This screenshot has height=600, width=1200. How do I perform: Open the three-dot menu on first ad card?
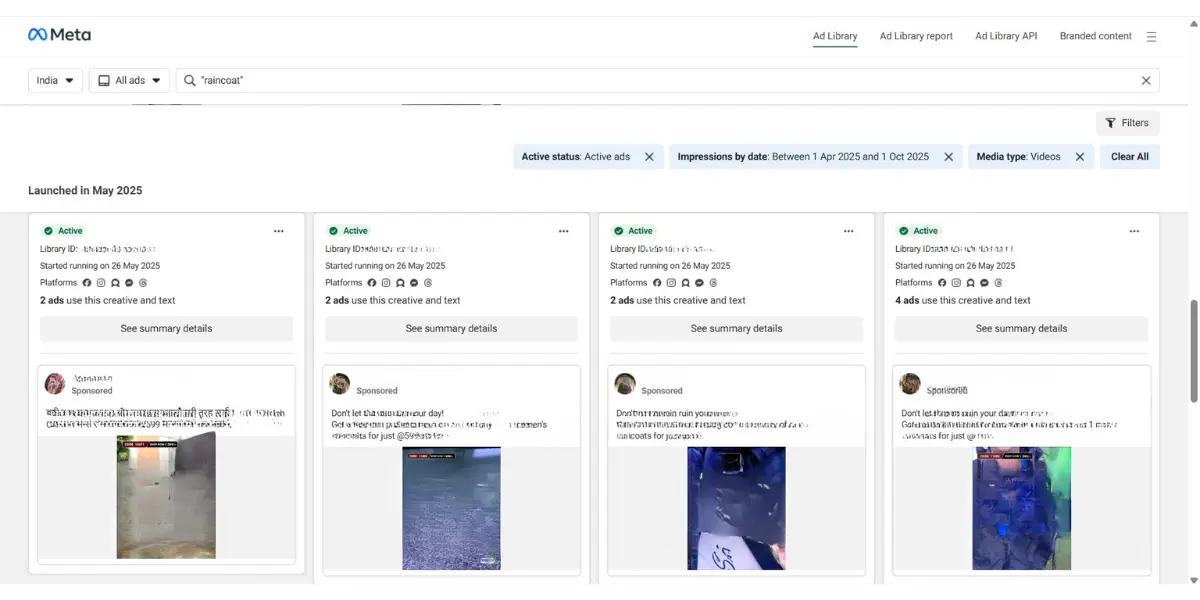coord(279,230)
